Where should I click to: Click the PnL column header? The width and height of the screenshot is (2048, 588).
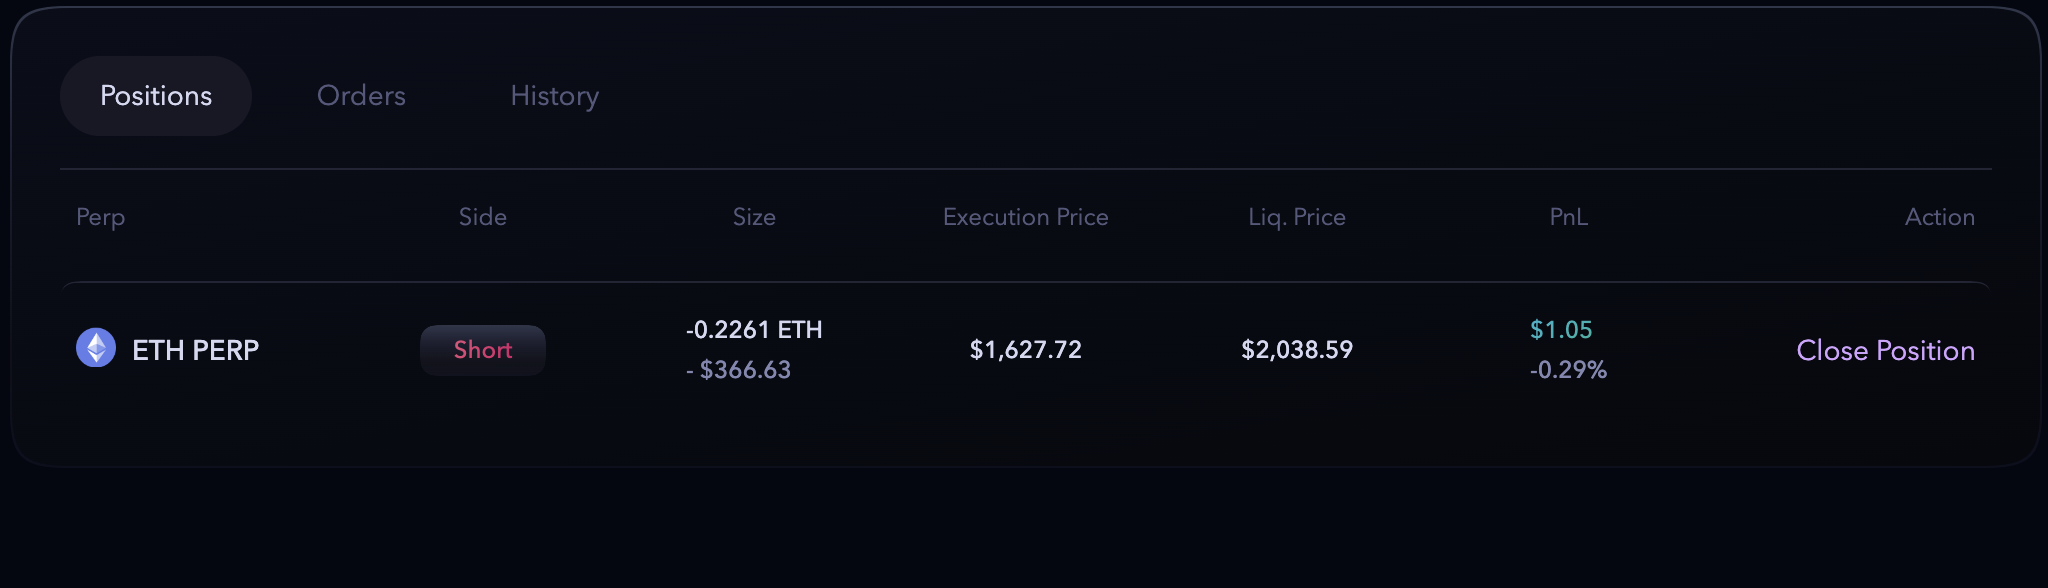(1568, 217)
